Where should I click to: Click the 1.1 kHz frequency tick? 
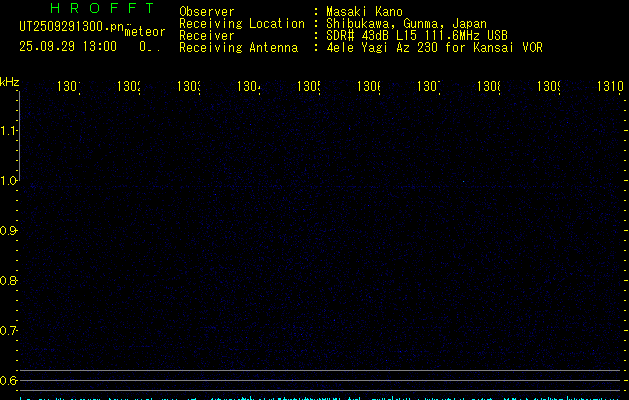tap(9, 131)
